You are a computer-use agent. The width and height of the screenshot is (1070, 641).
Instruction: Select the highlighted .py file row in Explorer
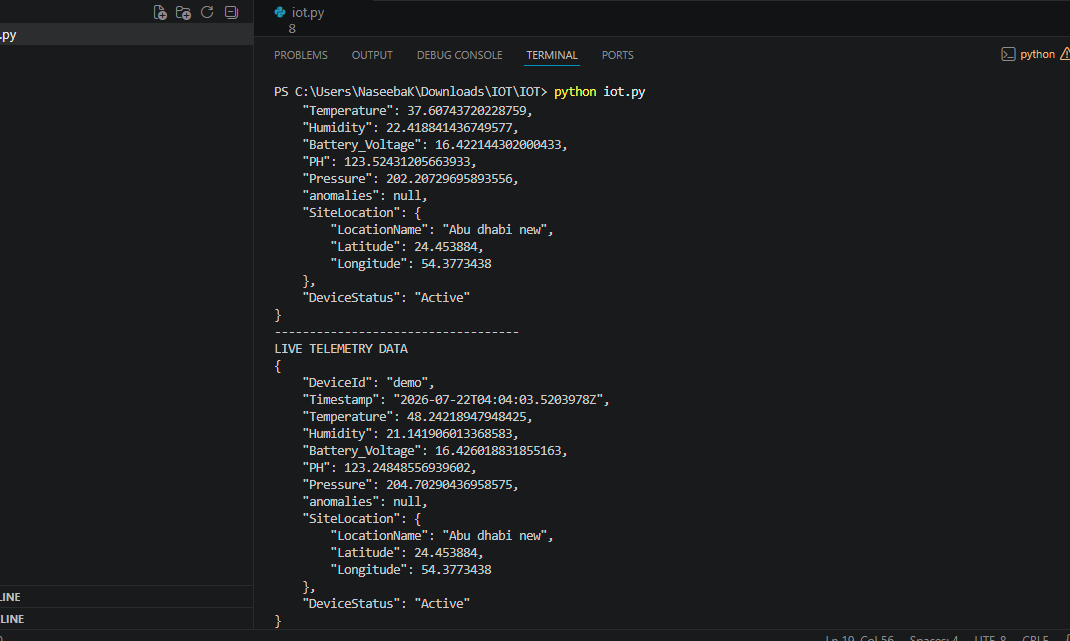(126, 35)
